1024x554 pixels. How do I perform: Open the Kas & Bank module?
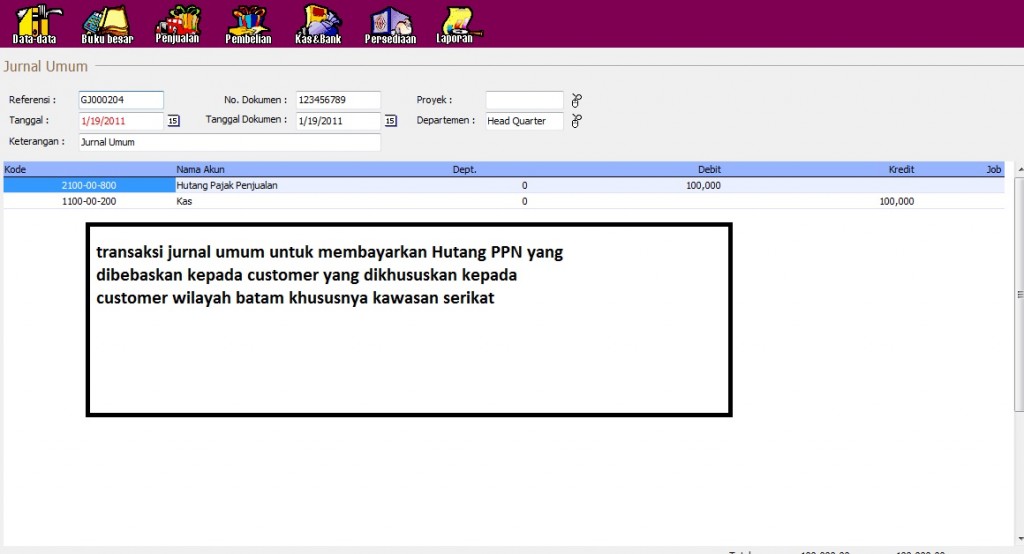[321, 24]
